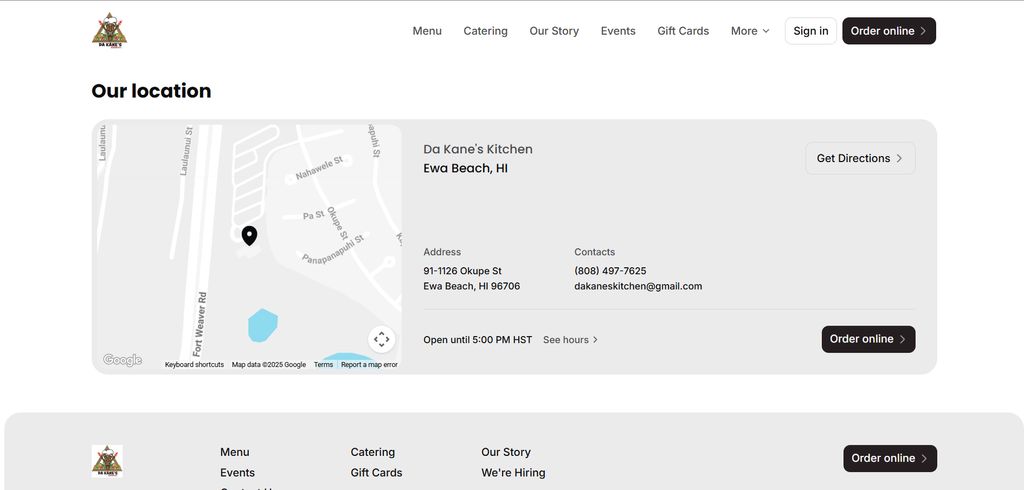The image size is (1024, 490).
Task: Open Gift Cards from the header
Action: coord(683,31)
